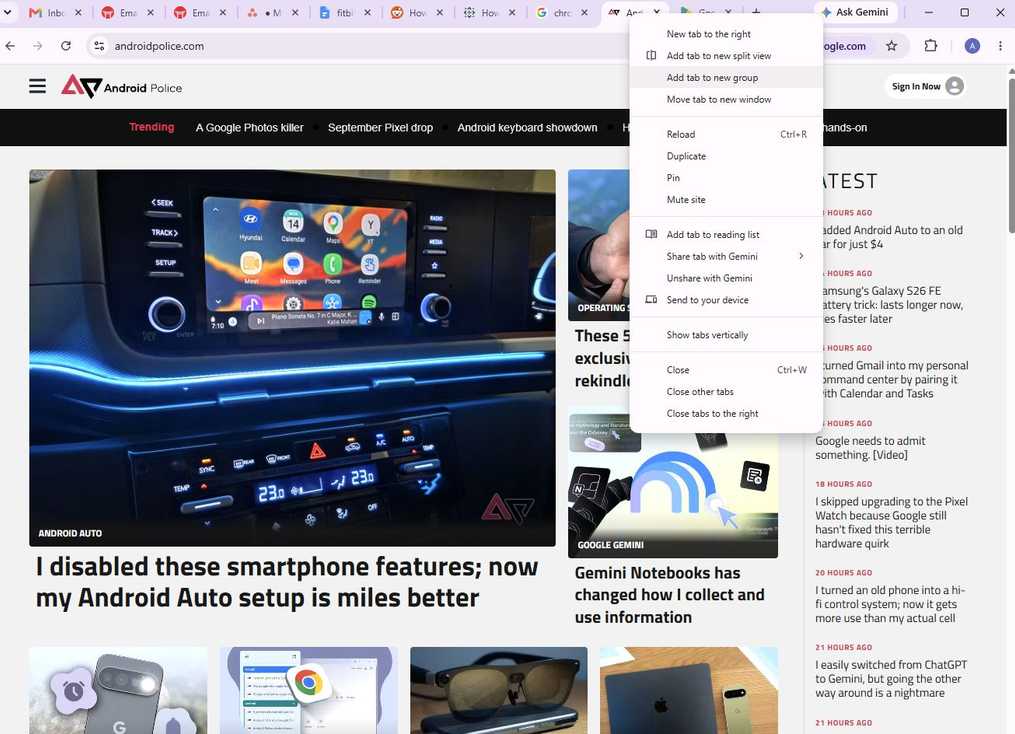Close the fitbit Docs tab
1015x734 pixels.
pos(368,12)
